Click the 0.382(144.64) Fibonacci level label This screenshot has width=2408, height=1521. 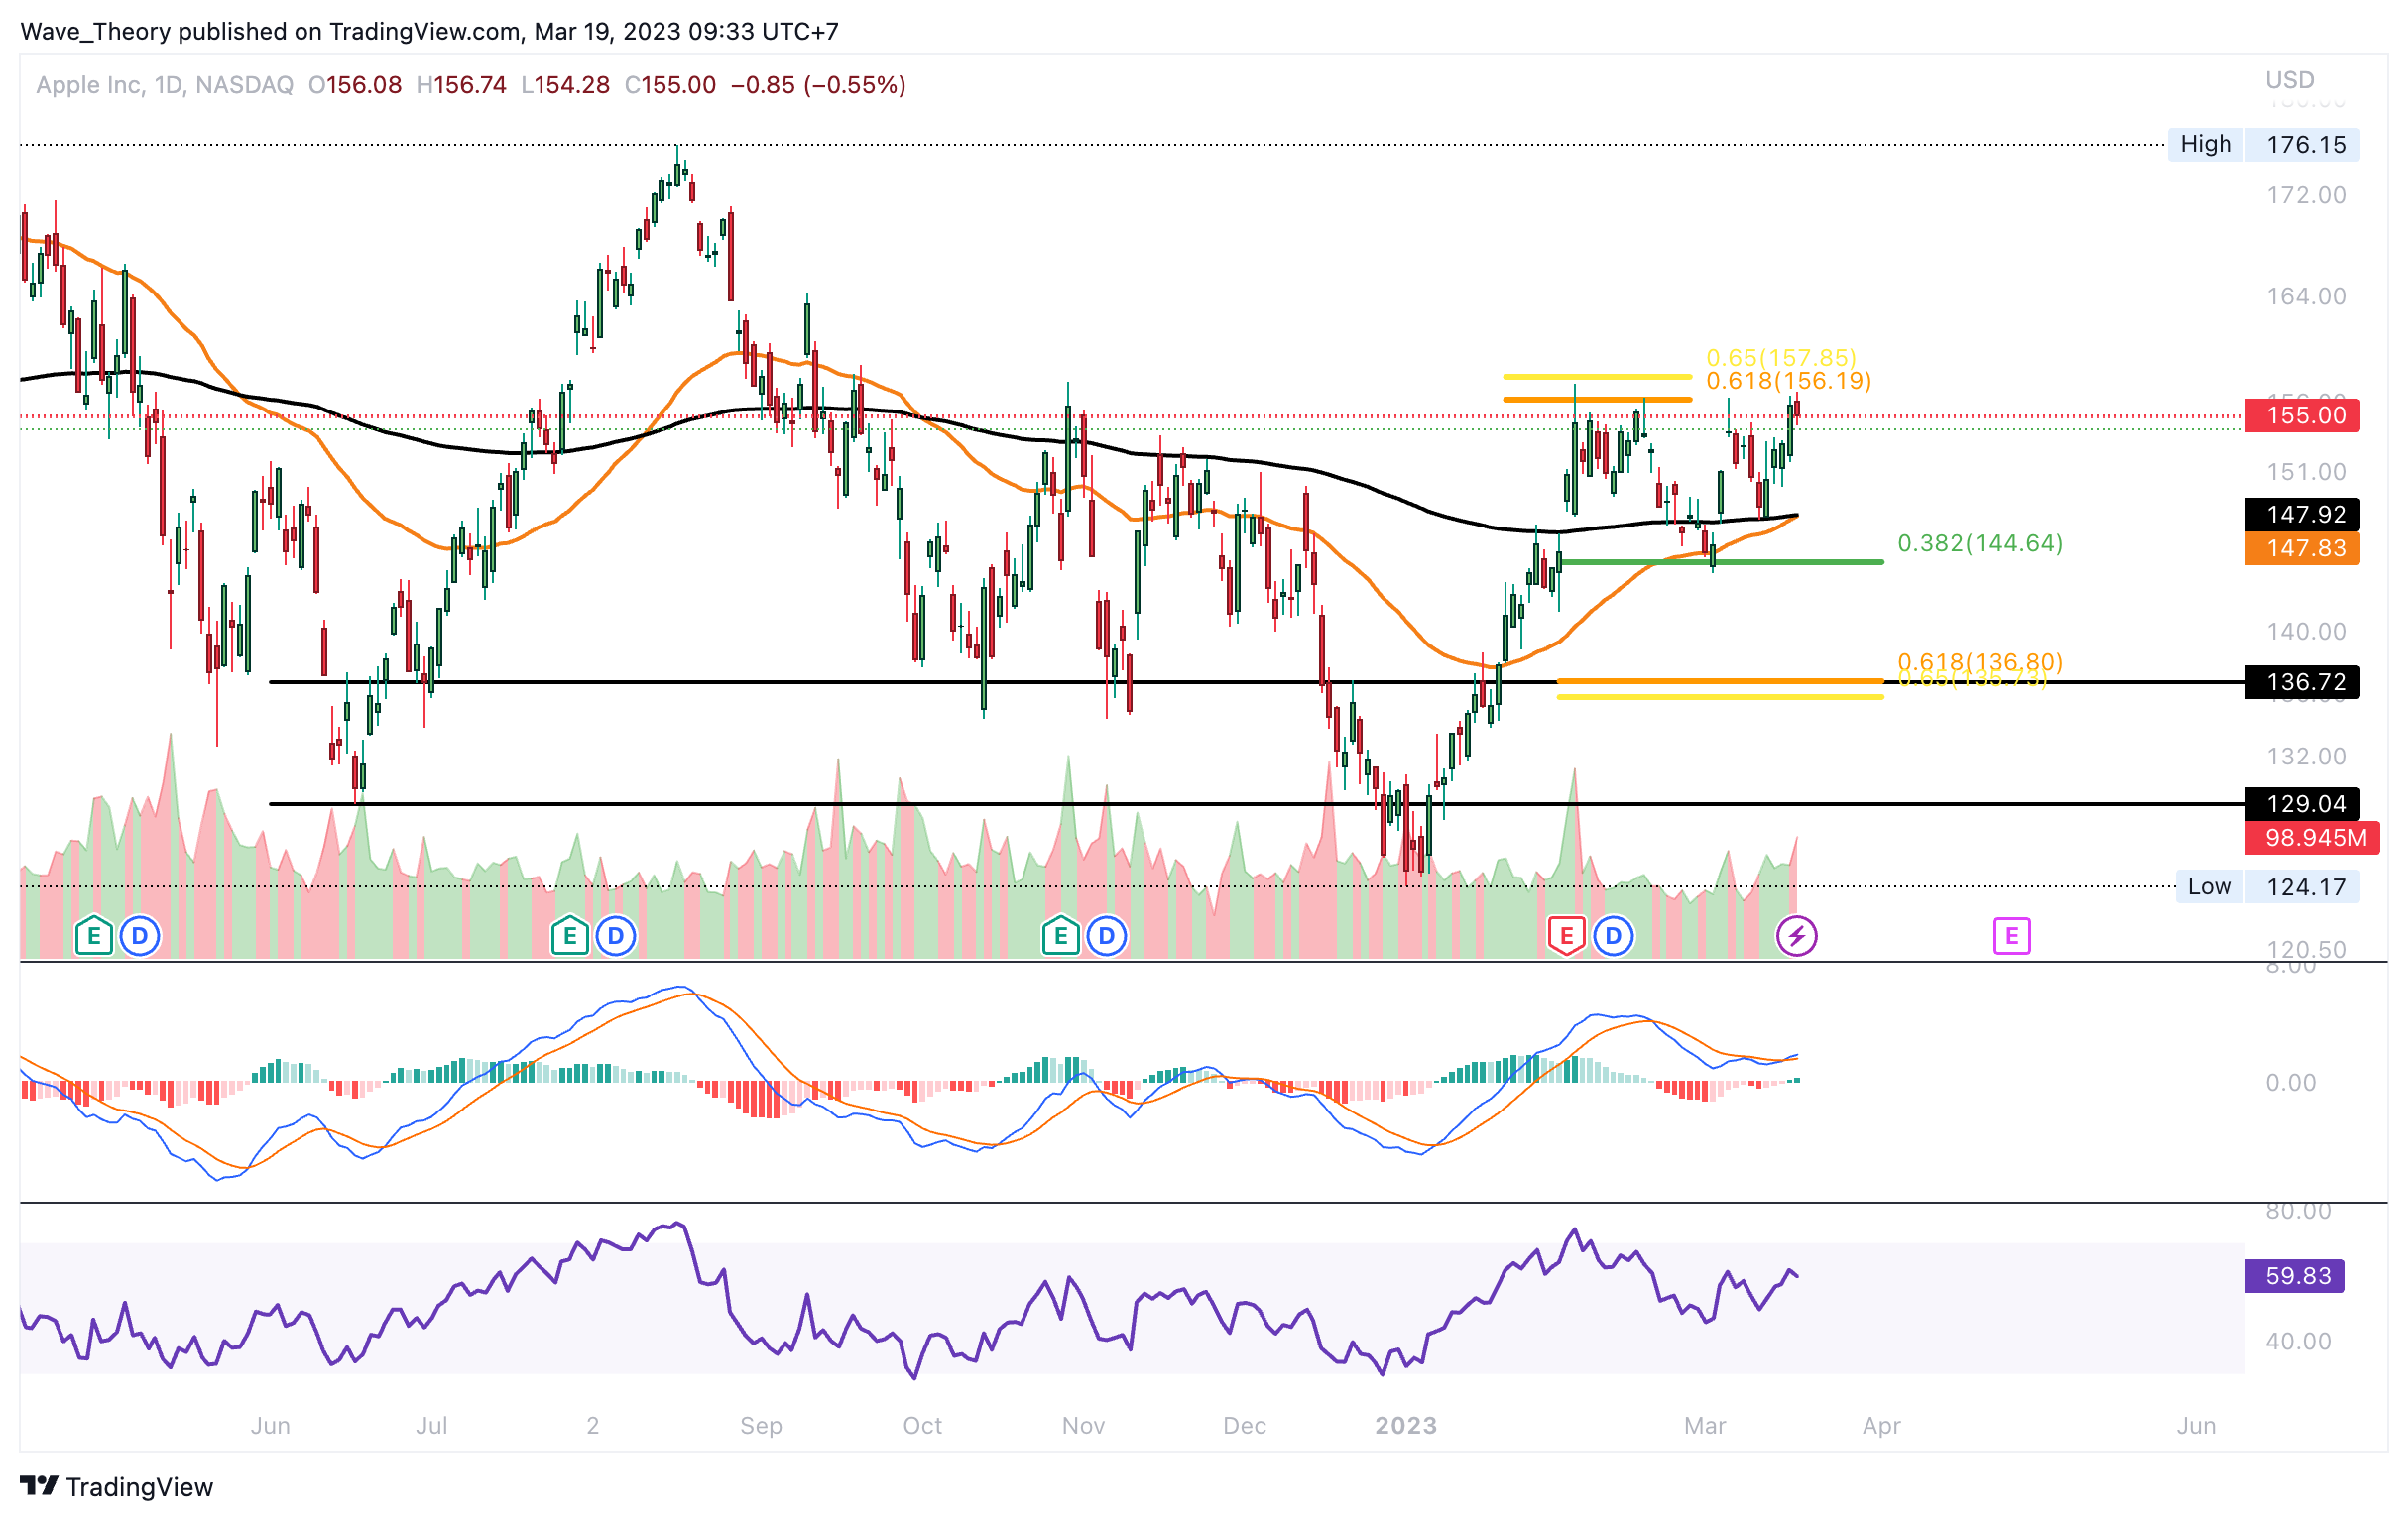coord(1980,543)
